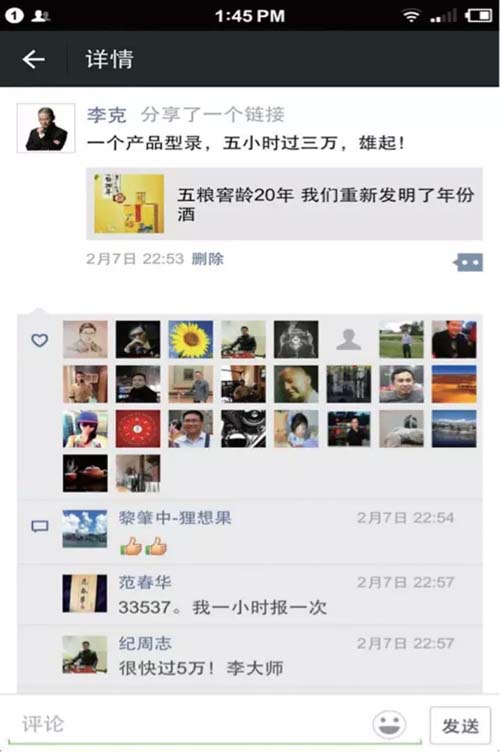The width and height of the screenshot is (500, 752).
Task: Open the emoji smiley picker
Action: [x=389, y=724]
